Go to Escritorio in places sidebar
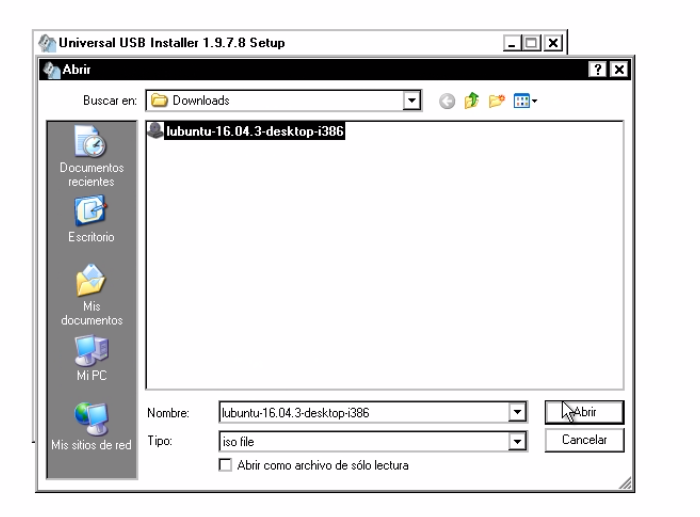This screenshot has height=517, width=700. tap(91, 219)
